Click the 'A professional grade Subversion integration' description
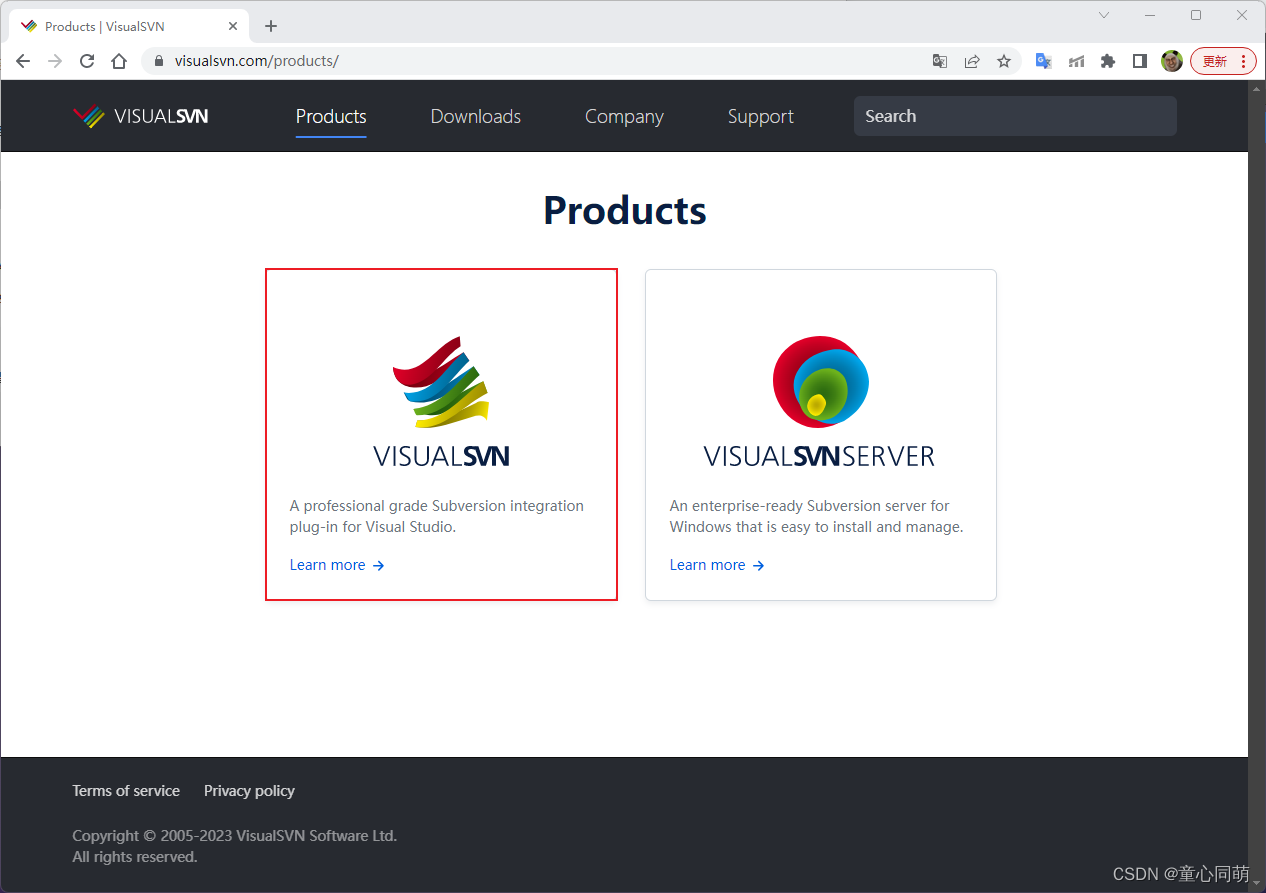This screenshot has width=1266, height=893. (x=437, y=516)
